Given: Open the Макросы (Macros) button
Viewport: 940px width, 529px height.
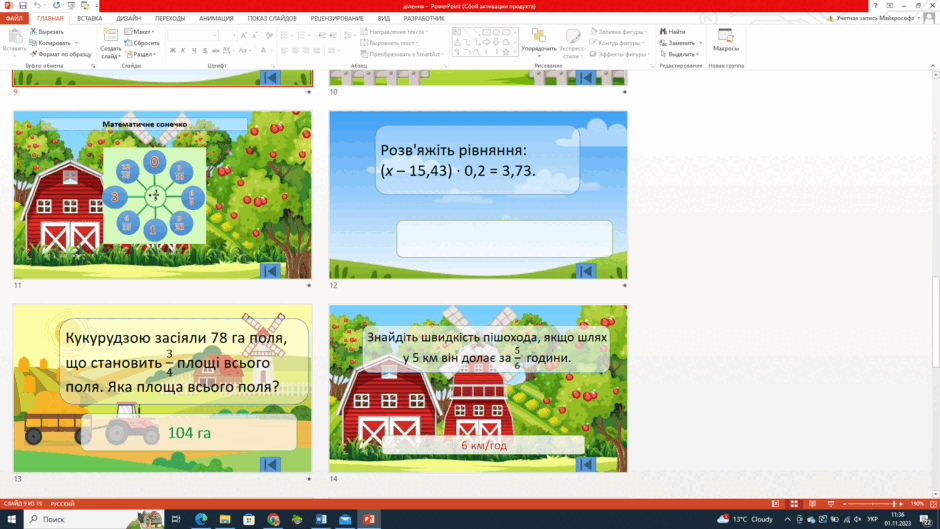Looking at the screenshot, I should (x=726, y=40).
